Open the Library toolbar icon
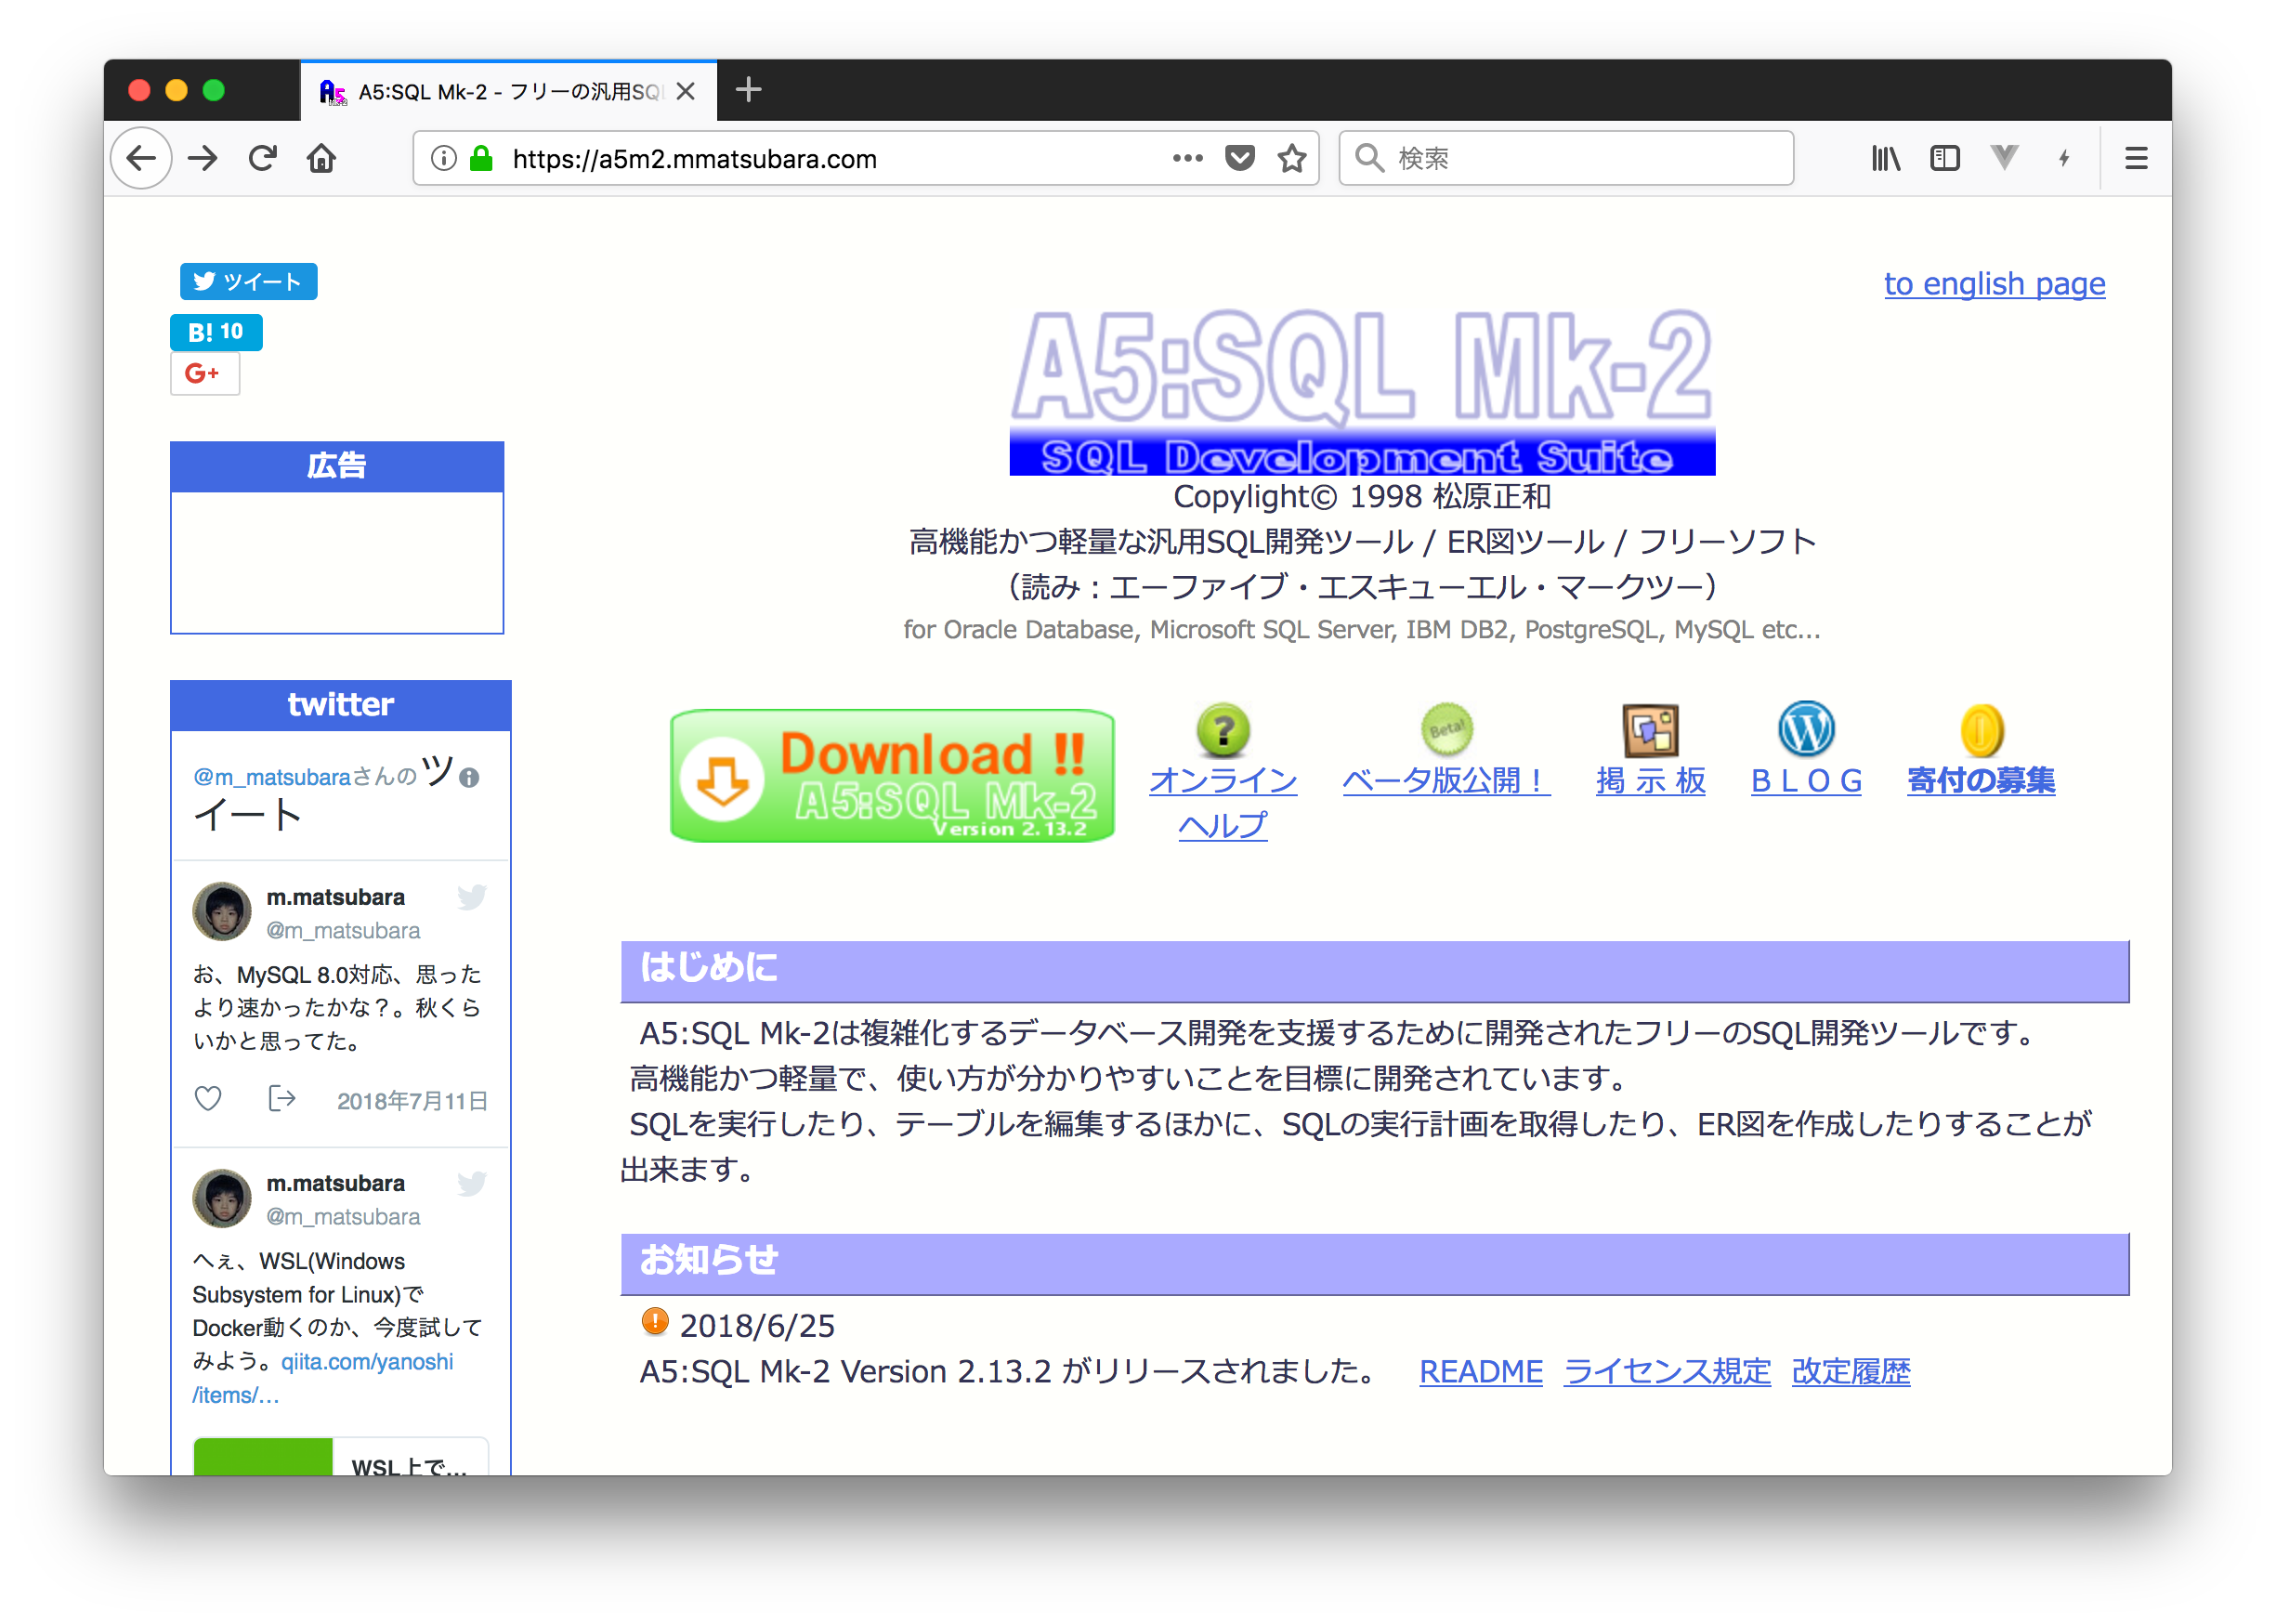Screen dimensions: 2276x1624 click(x=1885, y=158)
